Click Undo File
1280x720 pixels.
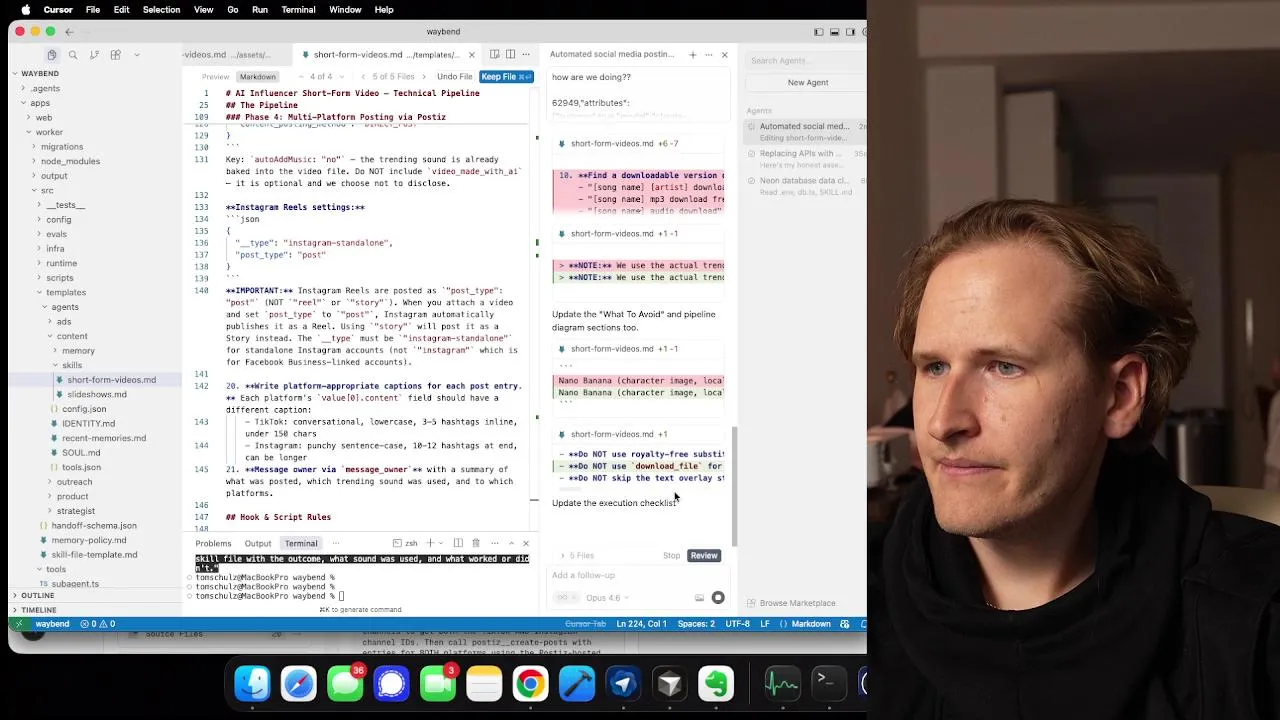click(x=454, y=77)
